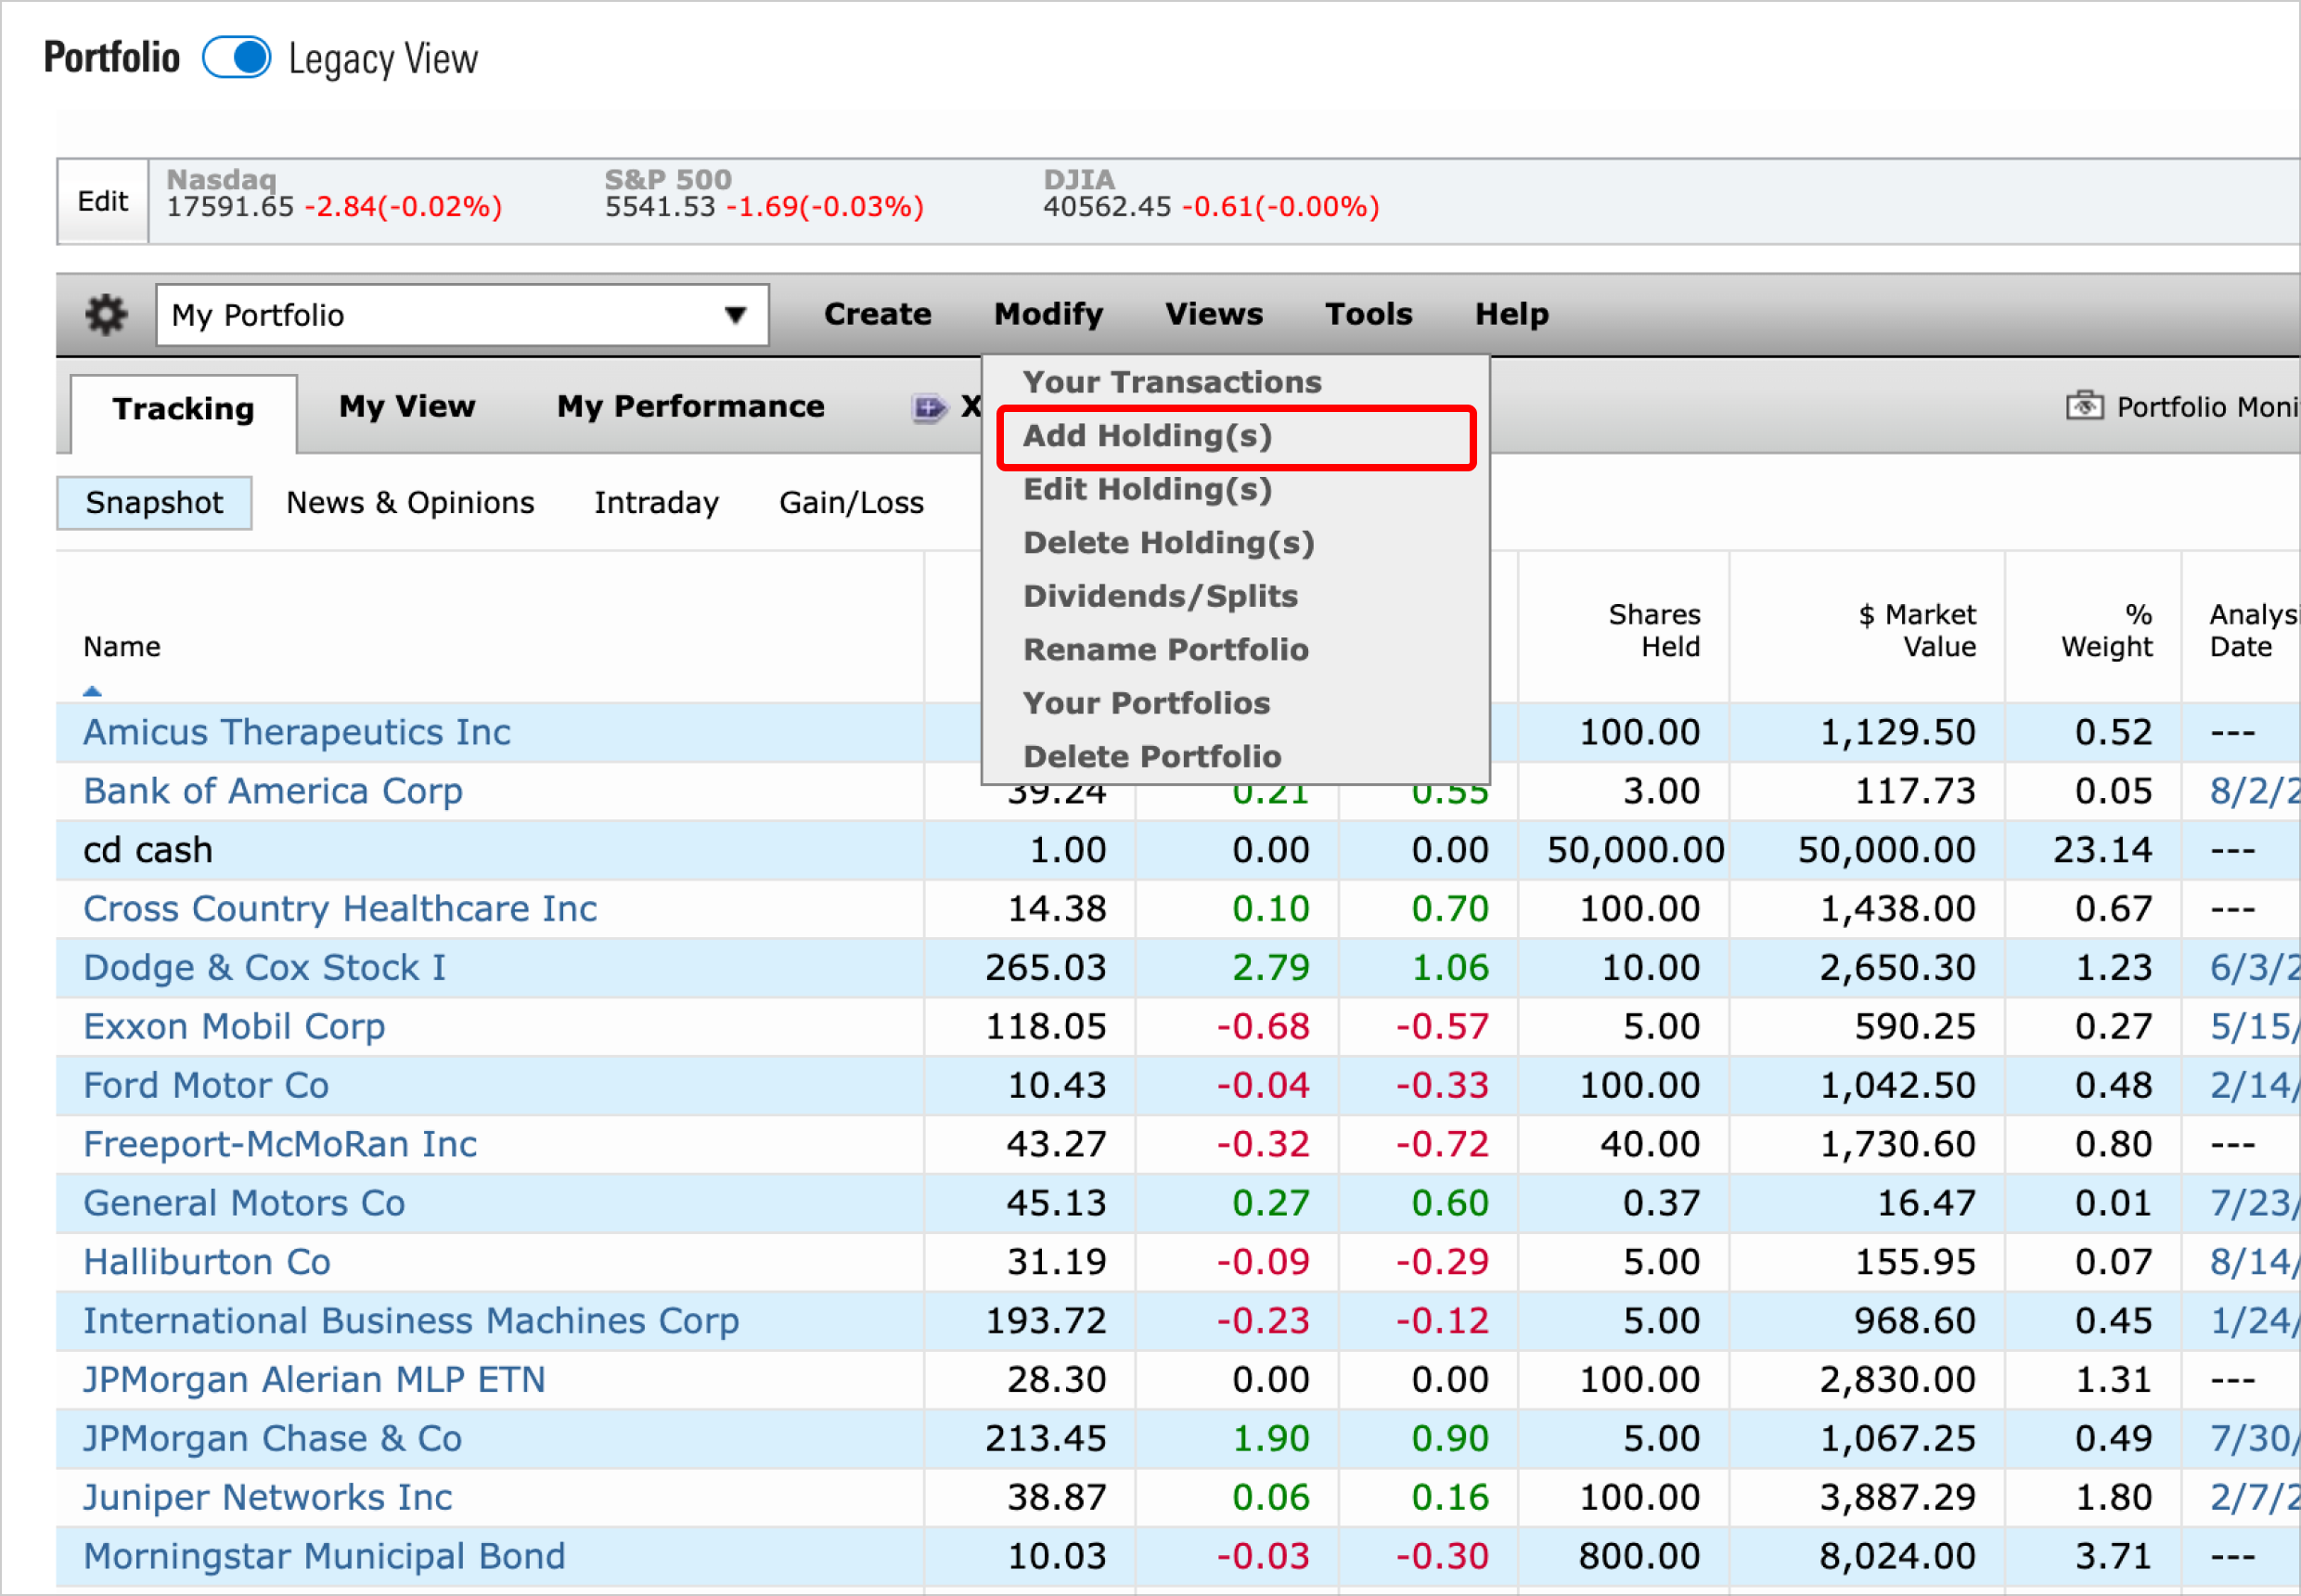Screen dimensions: 2301x1596
Task: Select the Snapshot sub-tab
Action: point(154,502)
